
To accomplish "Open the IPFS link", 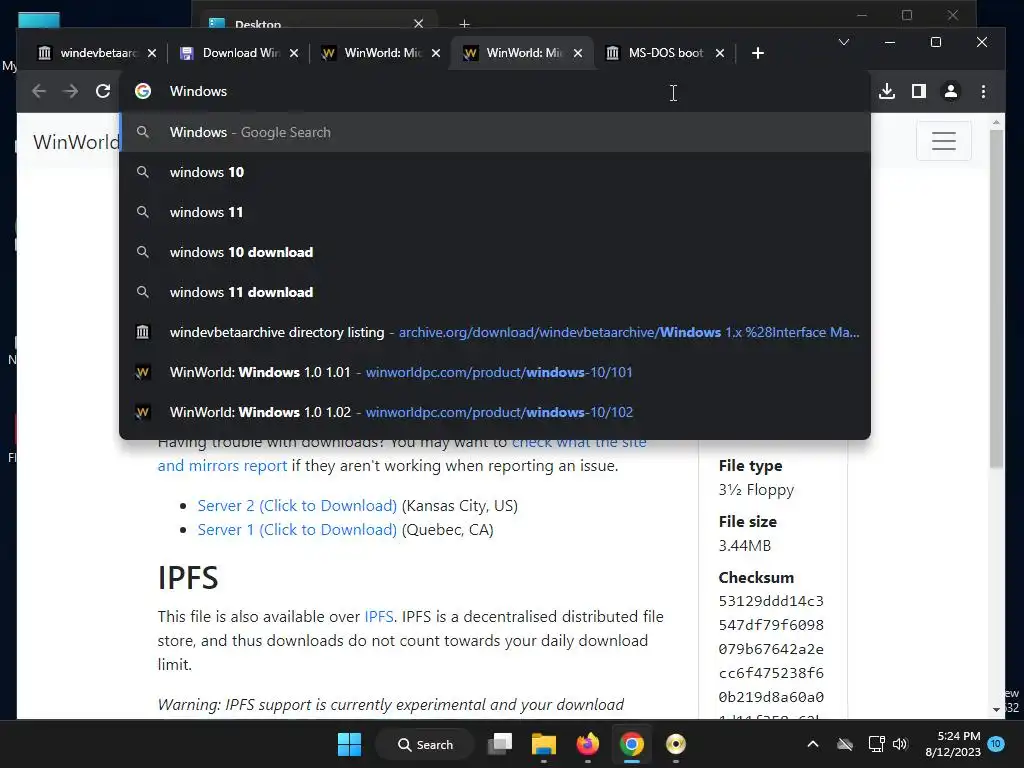I will [x=379, y=616].
